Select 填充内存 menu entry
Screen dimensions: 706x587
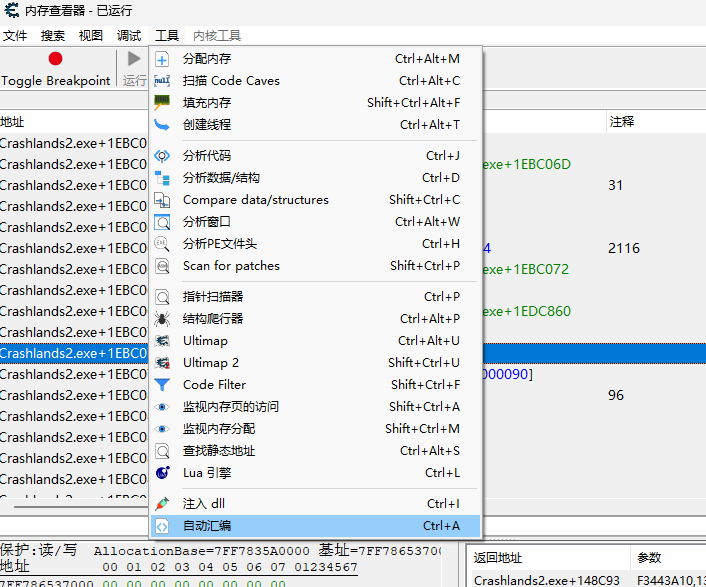pyautogui.click(x=316, y=103)
